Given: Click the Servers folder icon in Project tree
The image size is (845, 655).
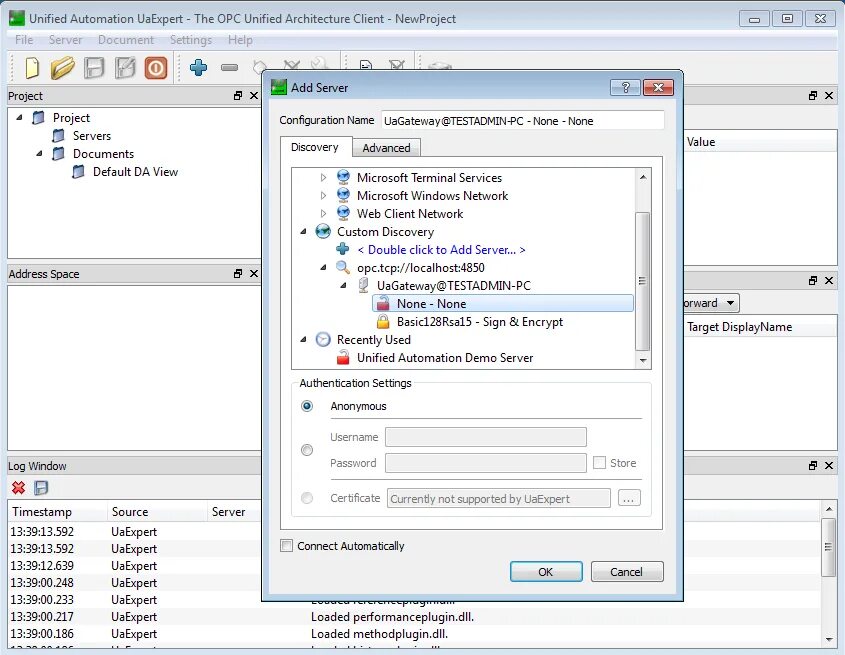Looking at the screenshot, I should click(x=59, y=135).
